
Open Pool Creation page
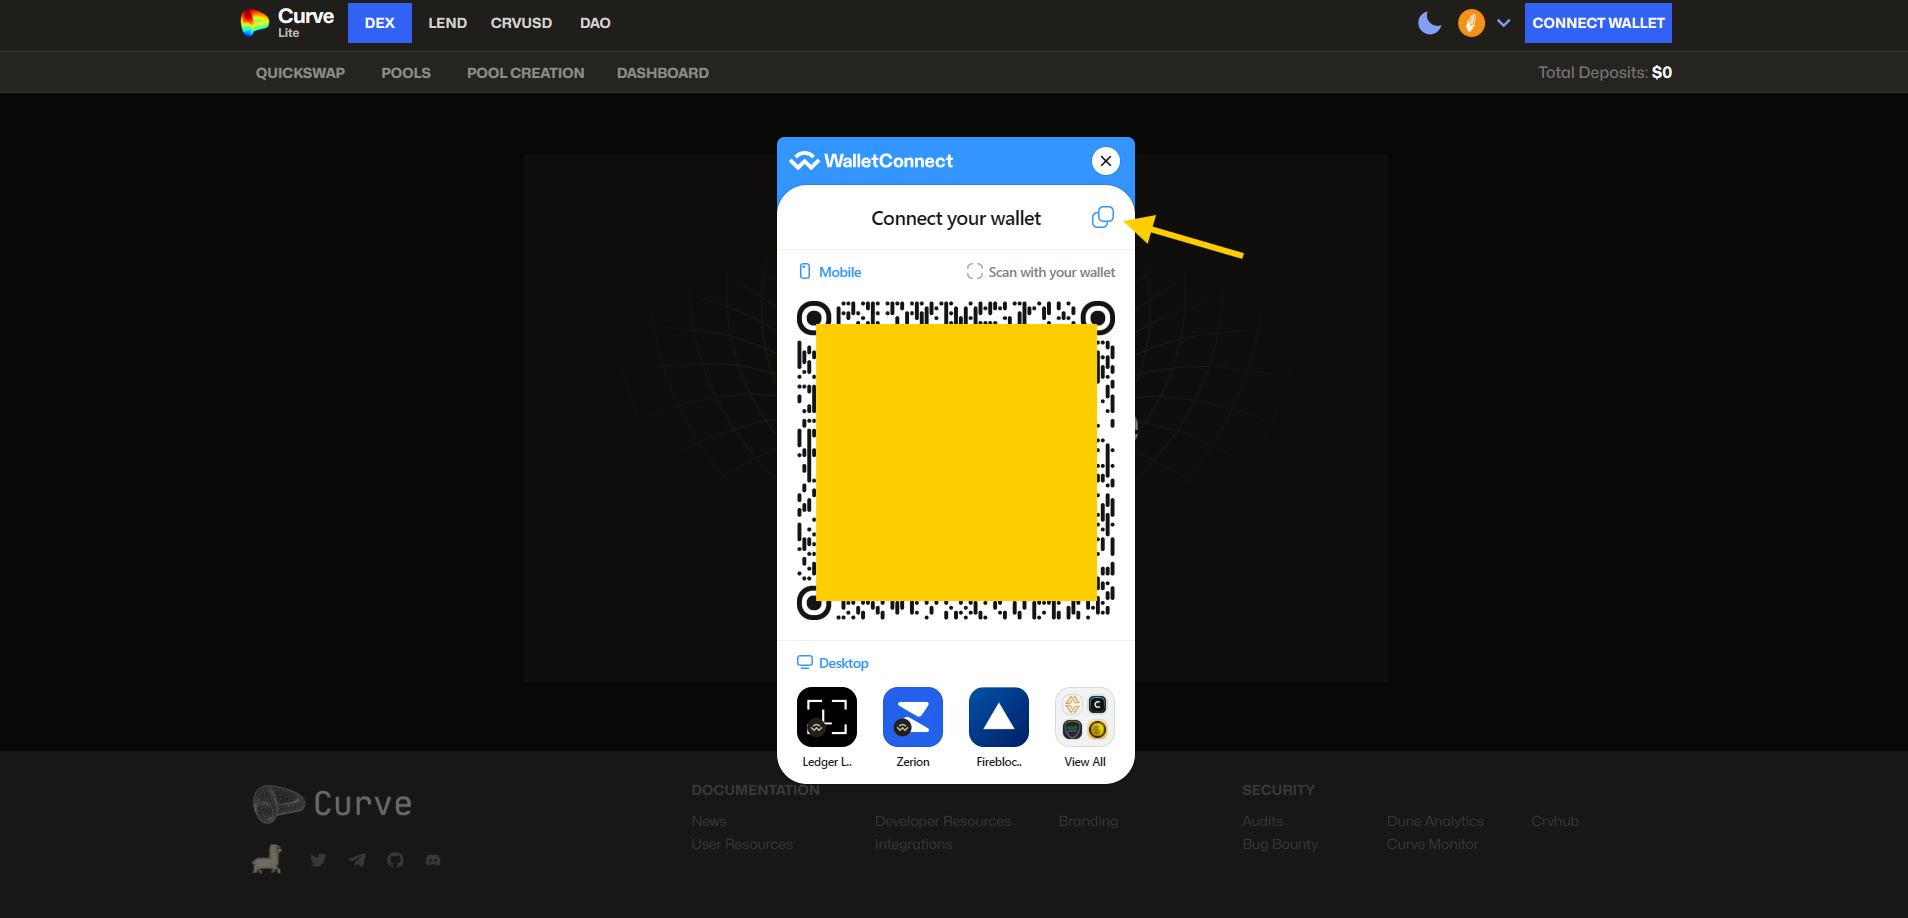pos(526,73)
